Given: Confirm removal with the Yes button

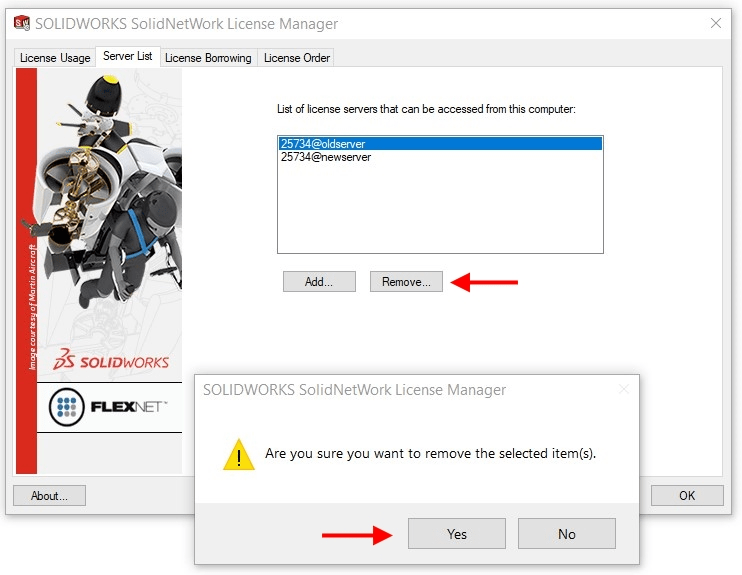Looking at the screenshot, I should tap(457, 534).
